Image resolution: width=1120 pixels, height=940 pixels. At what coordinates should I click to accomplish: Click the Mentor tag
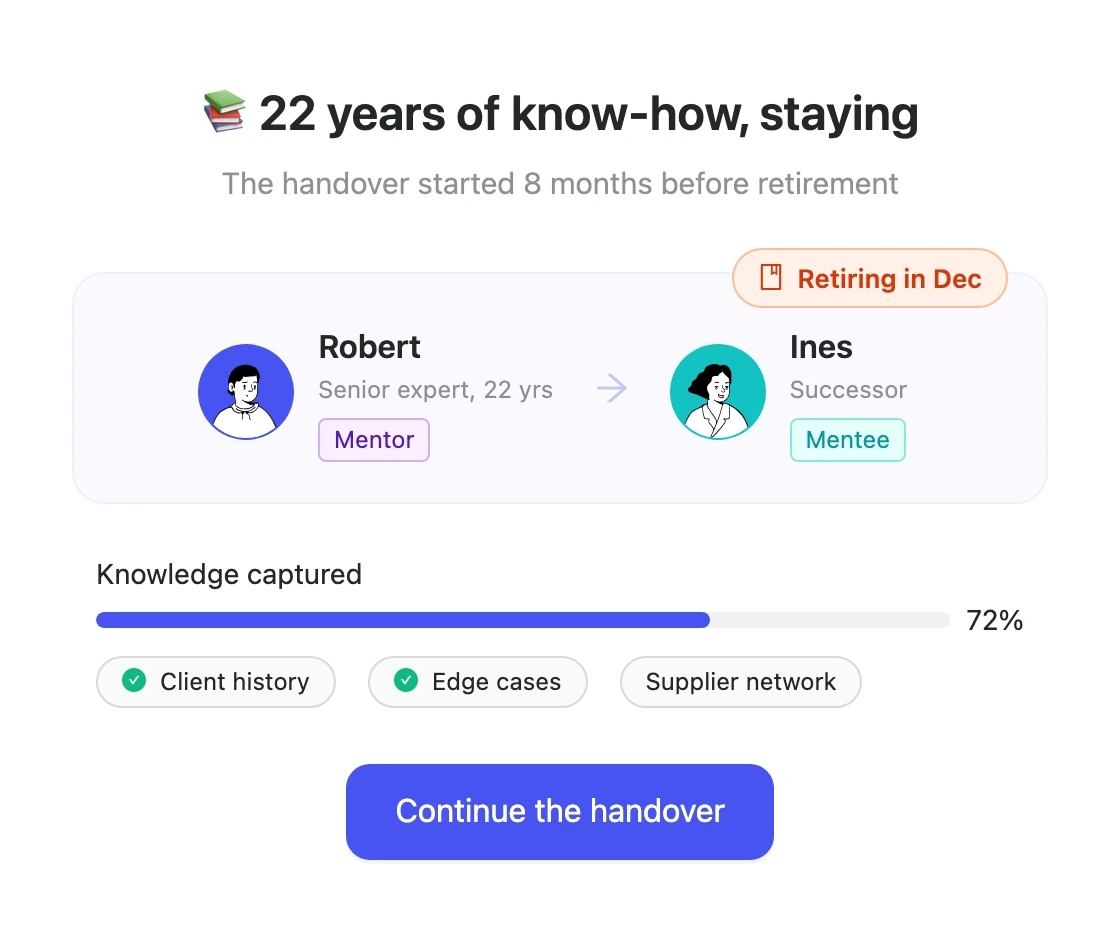pyautogui.click(x=374, y=440)
